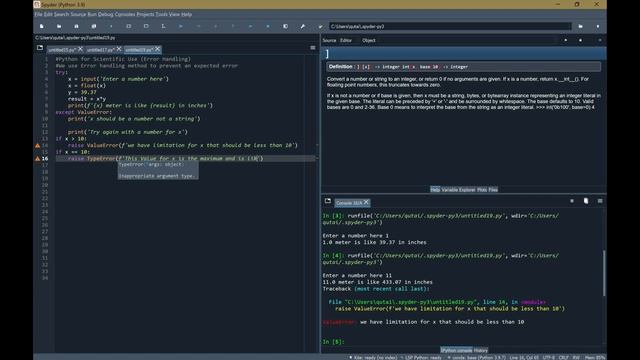The height and width of the screenshot is (360, 640).
Task: Open the Help pane Source dropdown
Action: (x=346, y=40)
